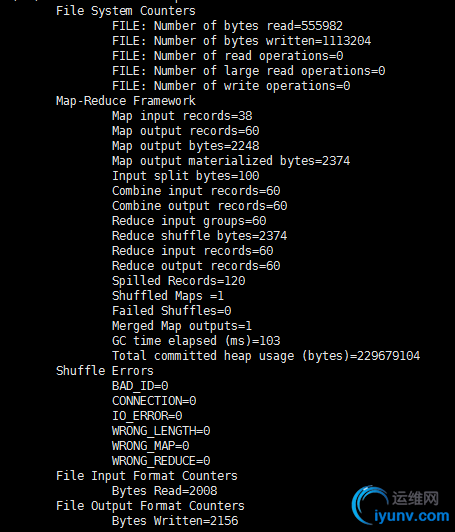Click the 'Shuffle Errors' section heading

pos(105,370)
